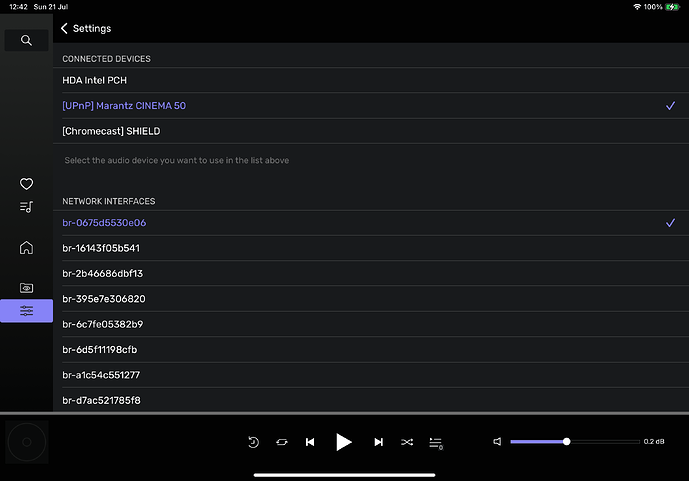Viewport: 689px width, 481px height.
Task: Select the settings sliders sidebar icon
Action: coord(26,311)
